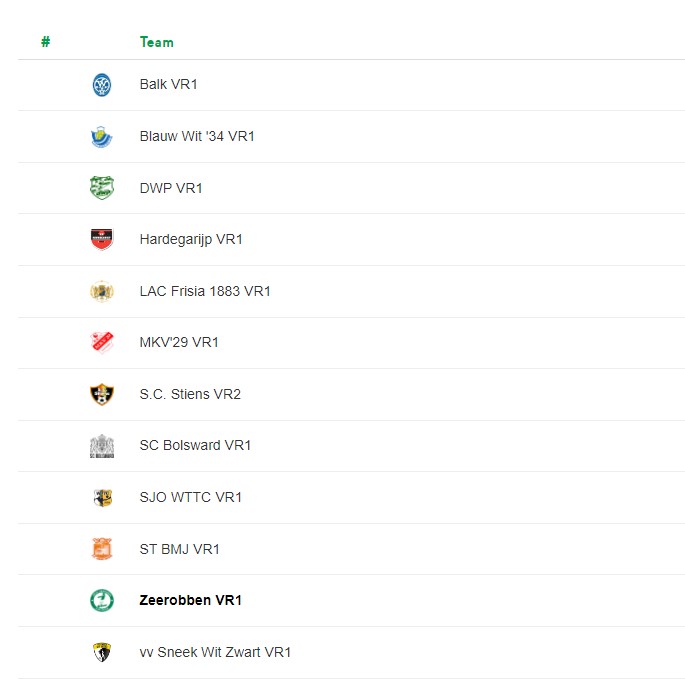
Task: Select ST BMJ VR1 team name
Action: [x=179, y=549]
